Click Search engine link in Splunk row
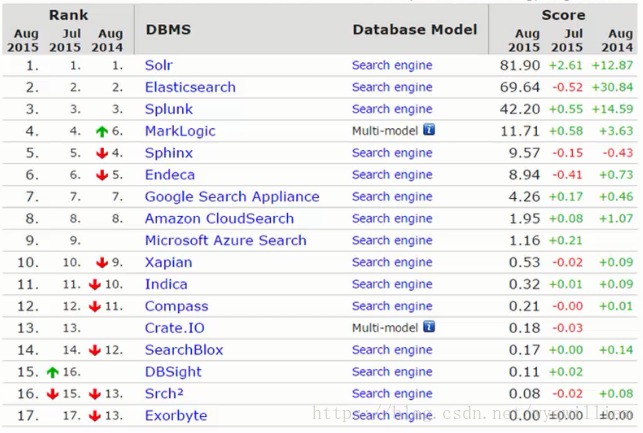Image resolution: width=643 pixels, height=433 pixels. pyautogui.click(x=392, y=109)
